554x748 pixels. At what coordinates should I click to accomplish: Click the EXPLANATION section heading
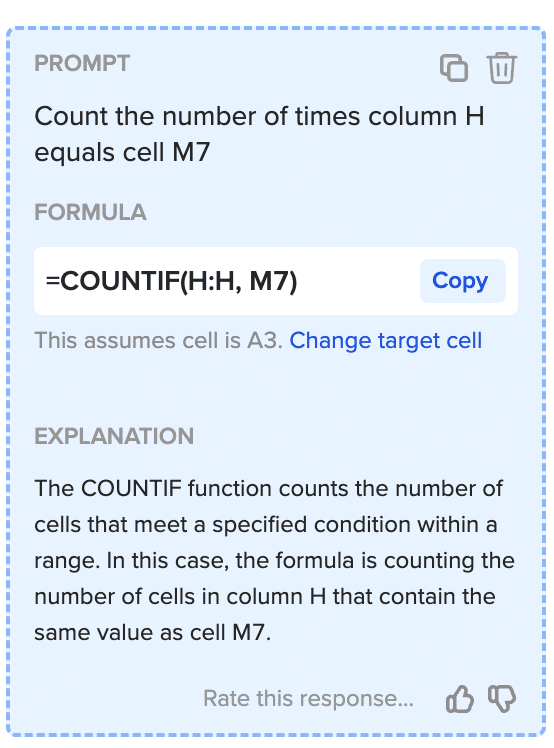[x=114, y=436]
